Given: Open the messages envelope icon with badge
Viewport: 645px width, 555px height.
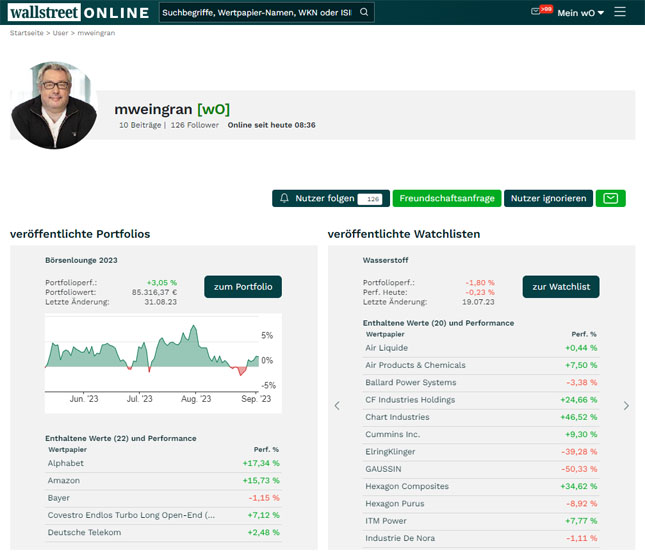Looking at the screenshot, I should [x=541, y=10].
